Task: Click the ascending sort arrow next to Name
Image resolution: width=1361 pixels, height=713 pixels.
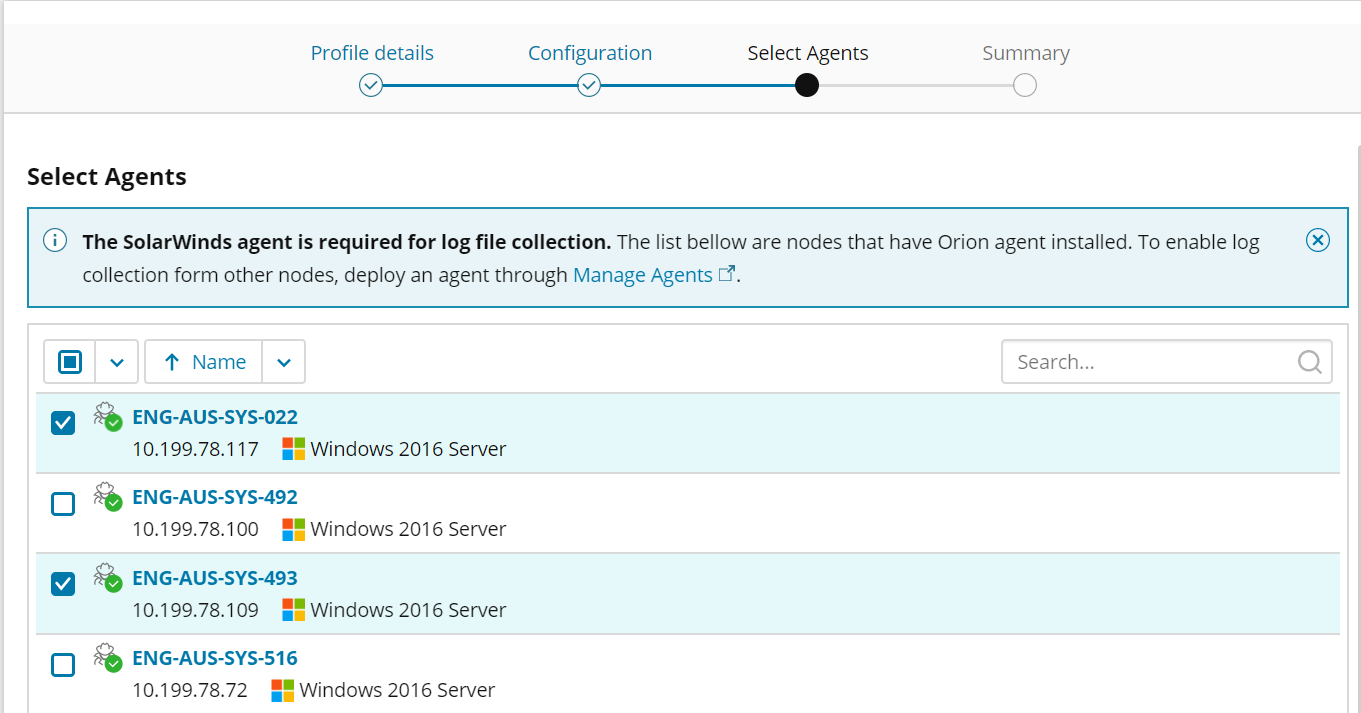Action: (x=171, y=362)
